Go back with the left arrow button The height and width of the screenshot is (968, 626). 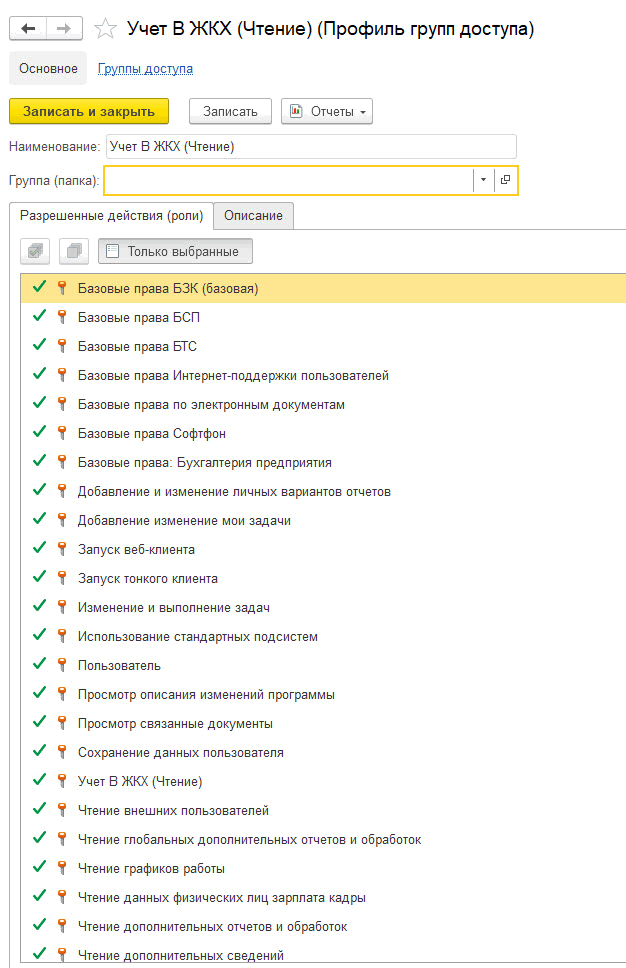pos(28,28)
